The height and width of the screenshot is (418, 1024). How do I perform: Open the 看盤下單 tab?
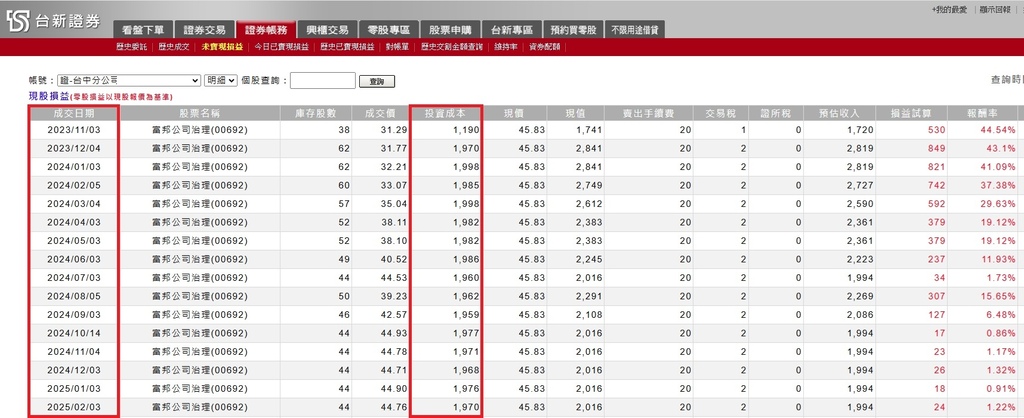pos(143,29)
